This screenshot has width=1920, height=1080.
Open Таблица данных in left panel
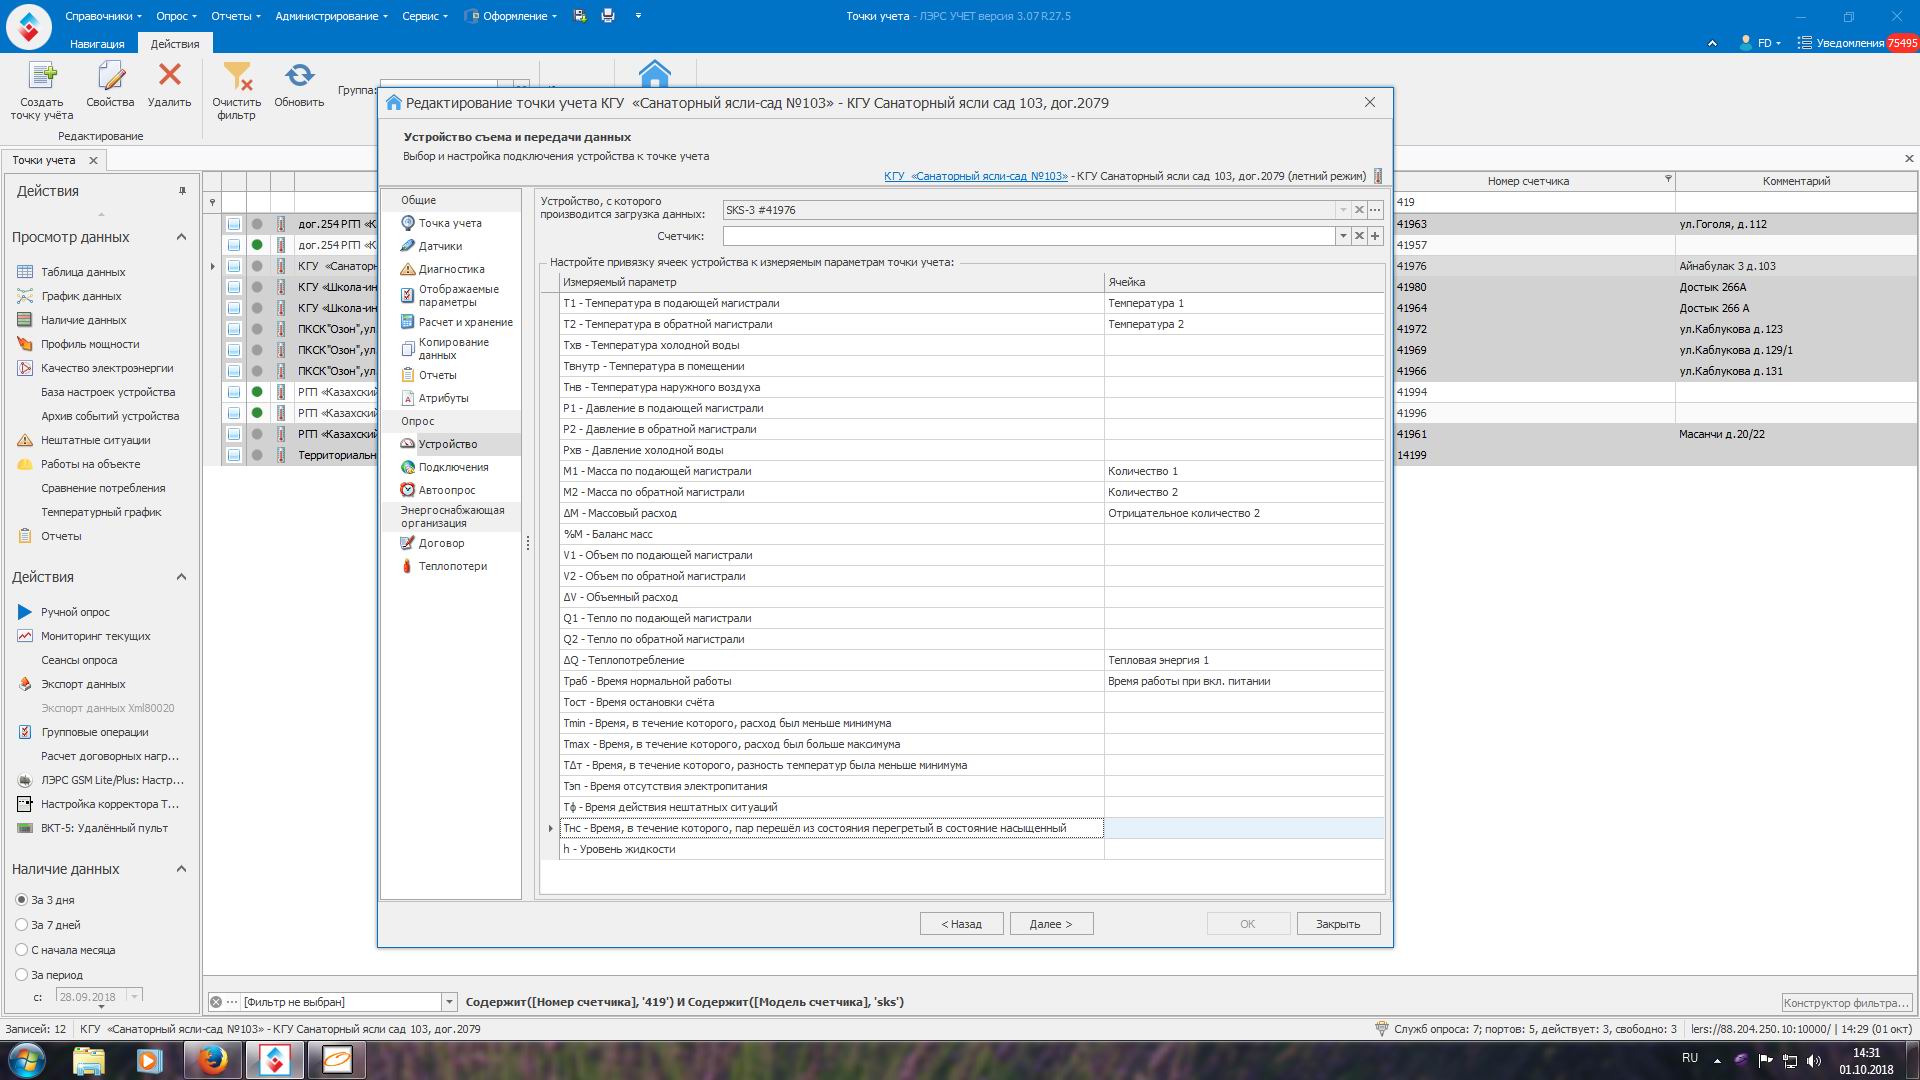coord(83,272)
